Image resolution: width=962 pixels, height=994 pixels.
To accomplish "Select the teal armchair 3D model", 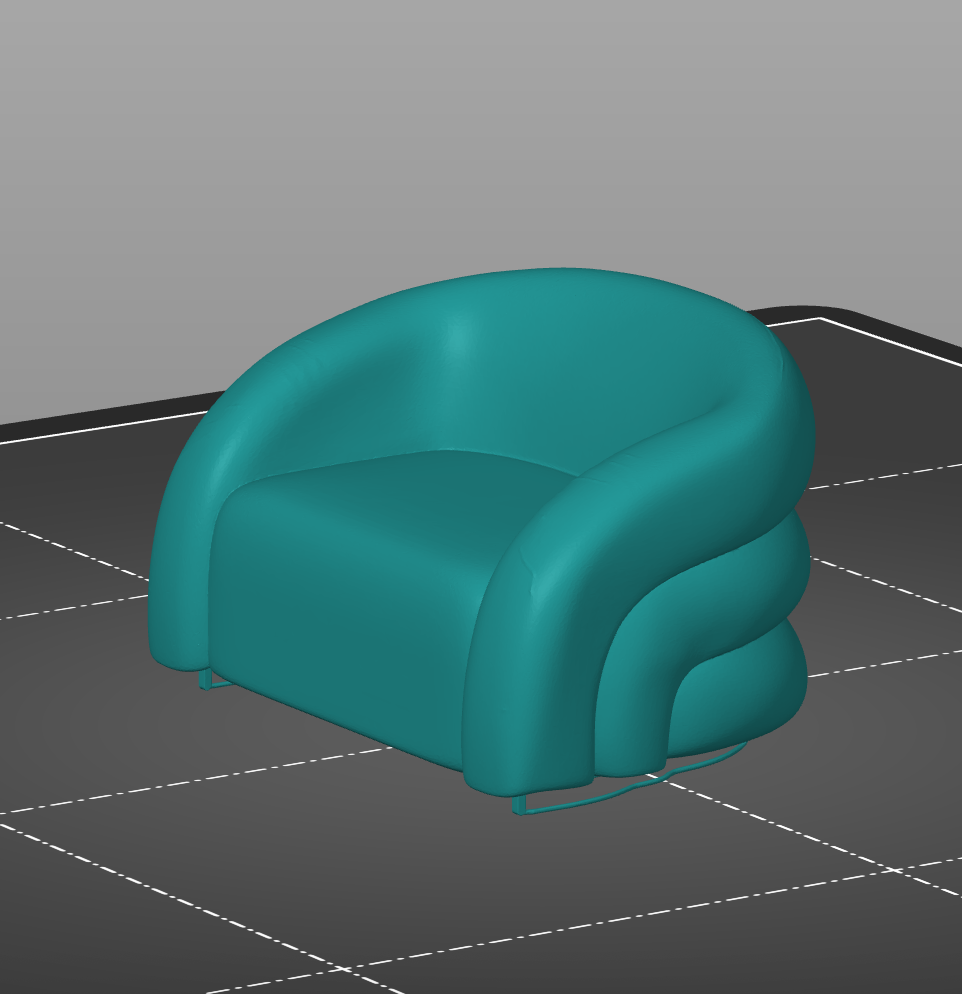I will [482, 539].
